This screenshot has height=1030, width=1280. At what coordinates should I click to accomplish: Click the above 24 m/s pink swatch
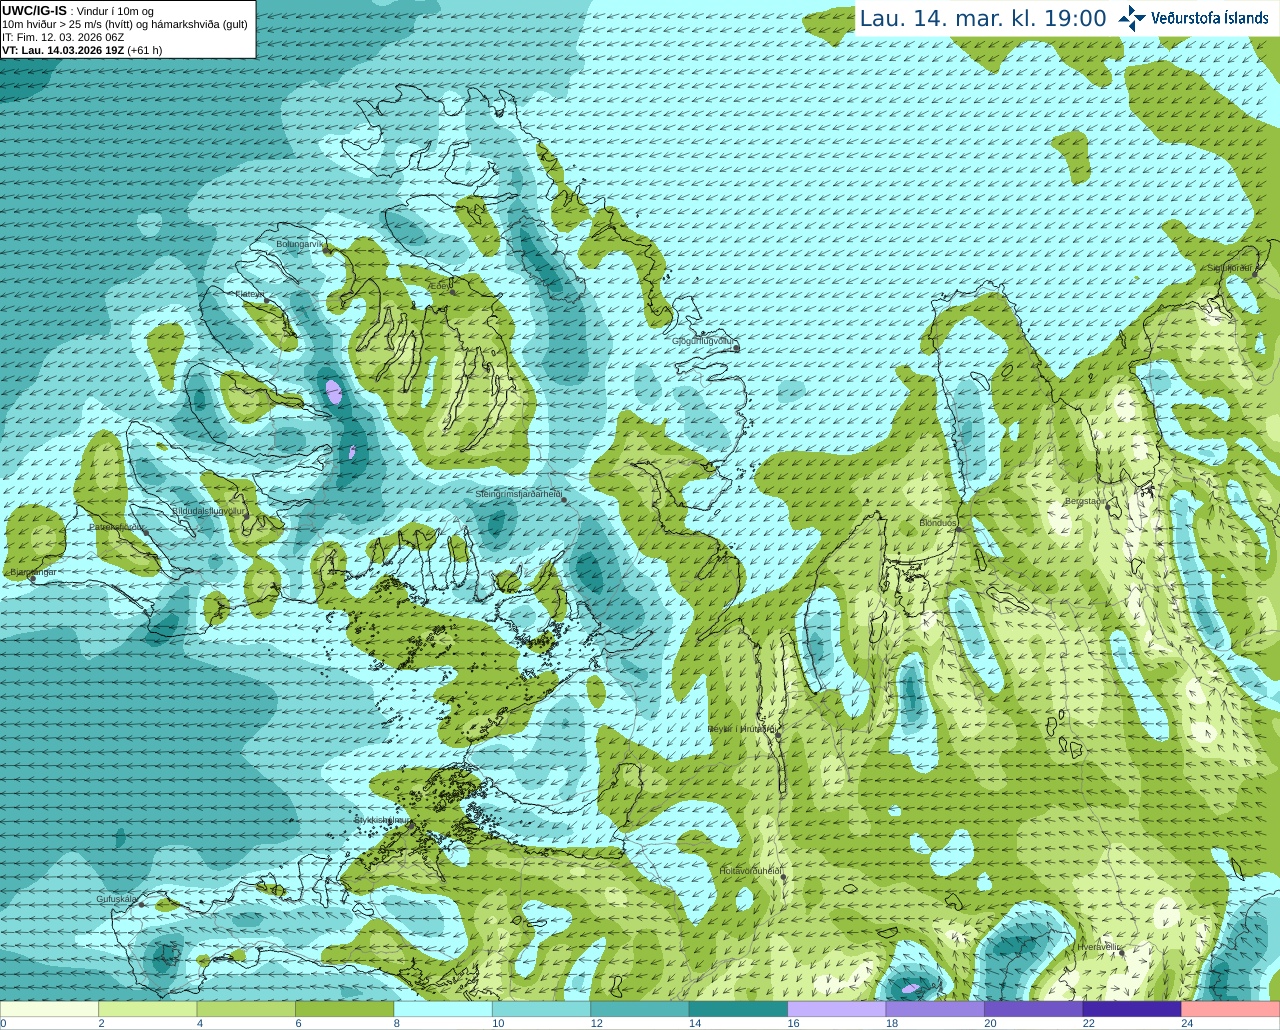[x=1231, y=1009]
